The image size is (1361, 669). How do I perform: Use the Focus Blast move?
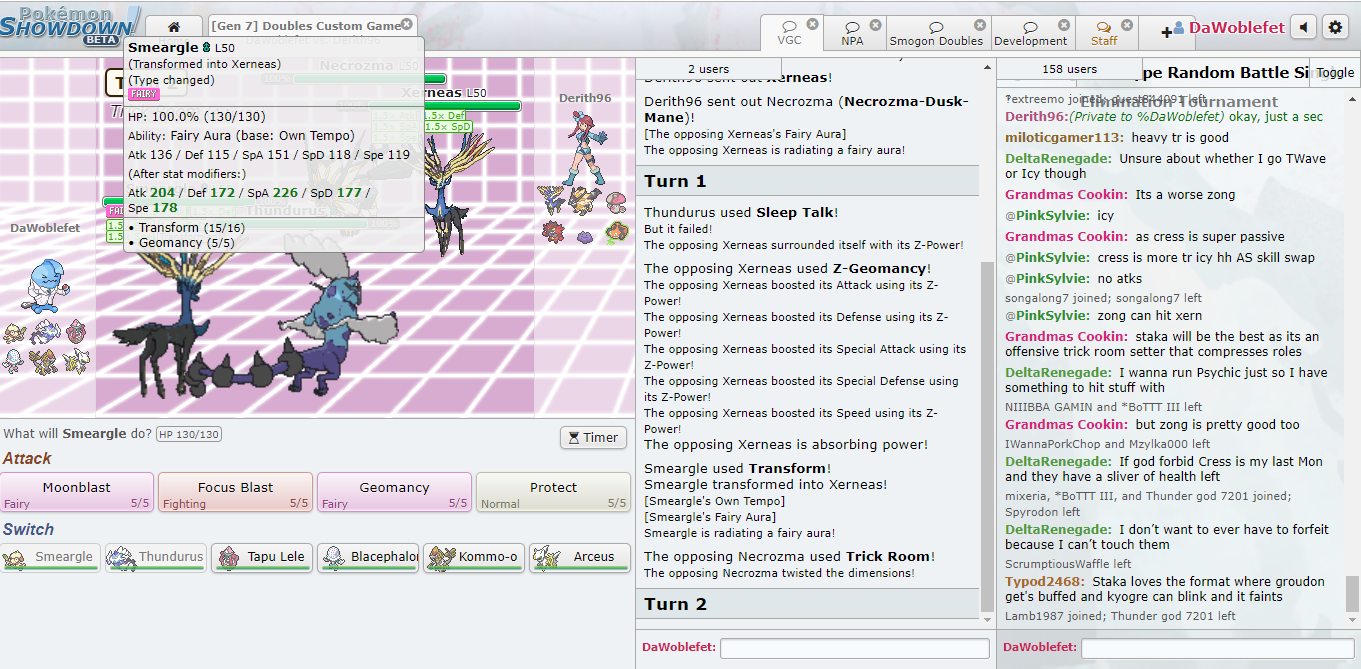click(x=235, y=493)
